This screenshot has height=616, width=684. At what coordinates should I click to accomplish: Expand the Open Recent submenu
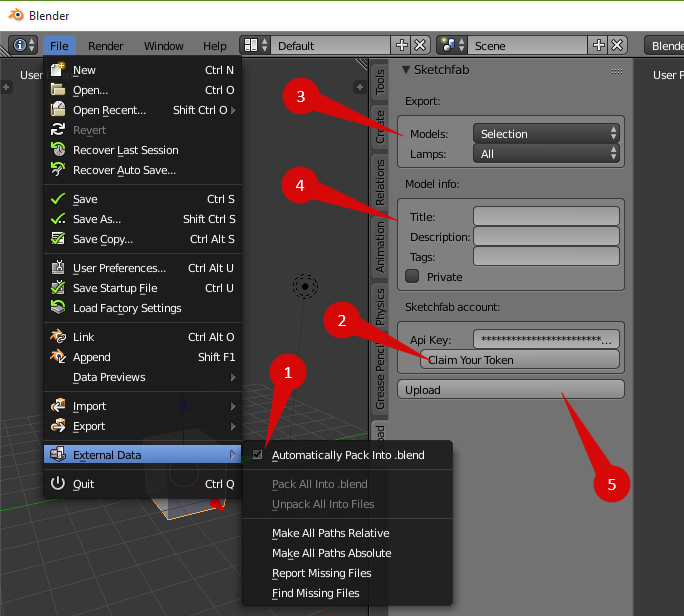pos(233,110)
